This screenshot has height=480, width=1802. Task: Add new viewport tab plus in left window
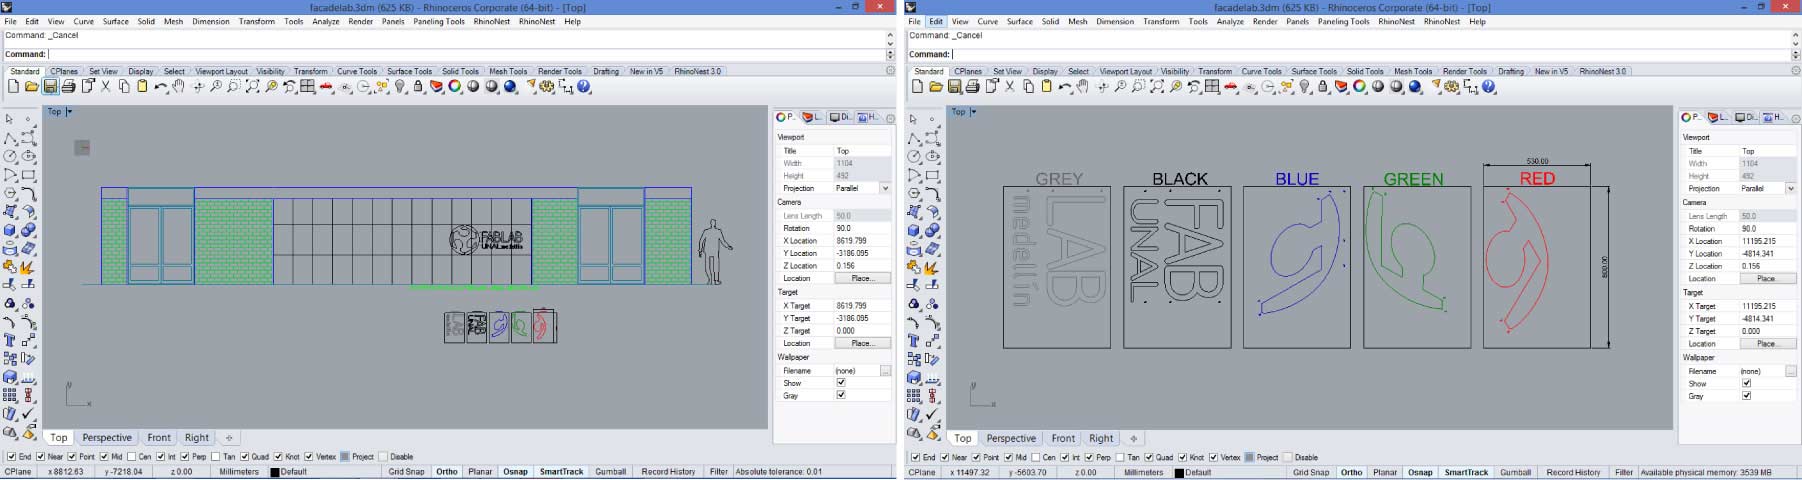tap(229, 438)
